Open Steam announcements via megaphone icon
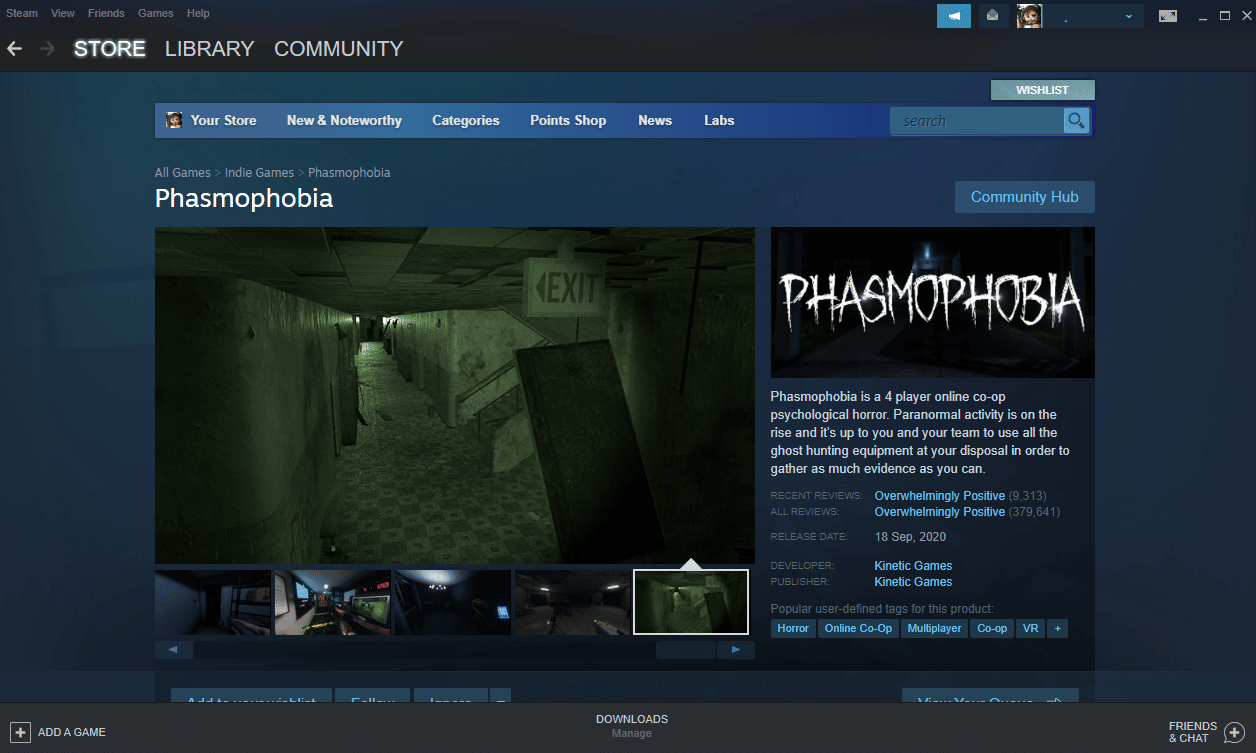This screenshot has height=753, width=1256. (x=953, y=15)
